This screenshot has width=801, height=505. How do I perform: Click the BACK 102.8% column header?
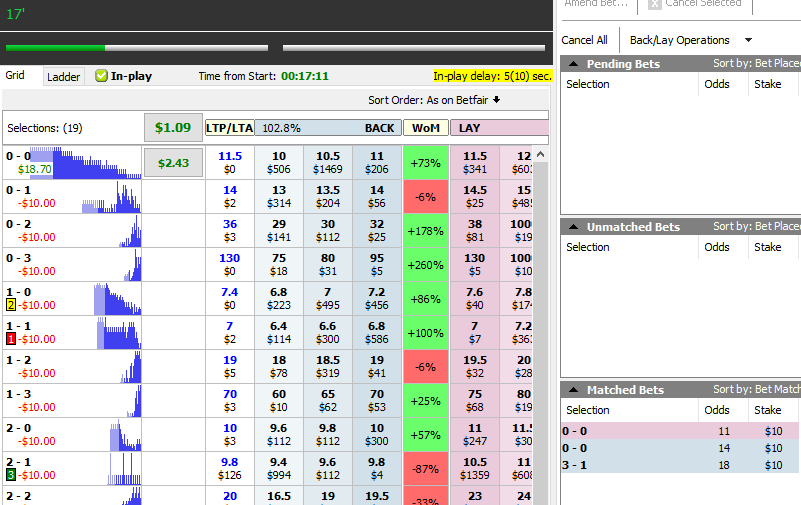pos(328,128)
